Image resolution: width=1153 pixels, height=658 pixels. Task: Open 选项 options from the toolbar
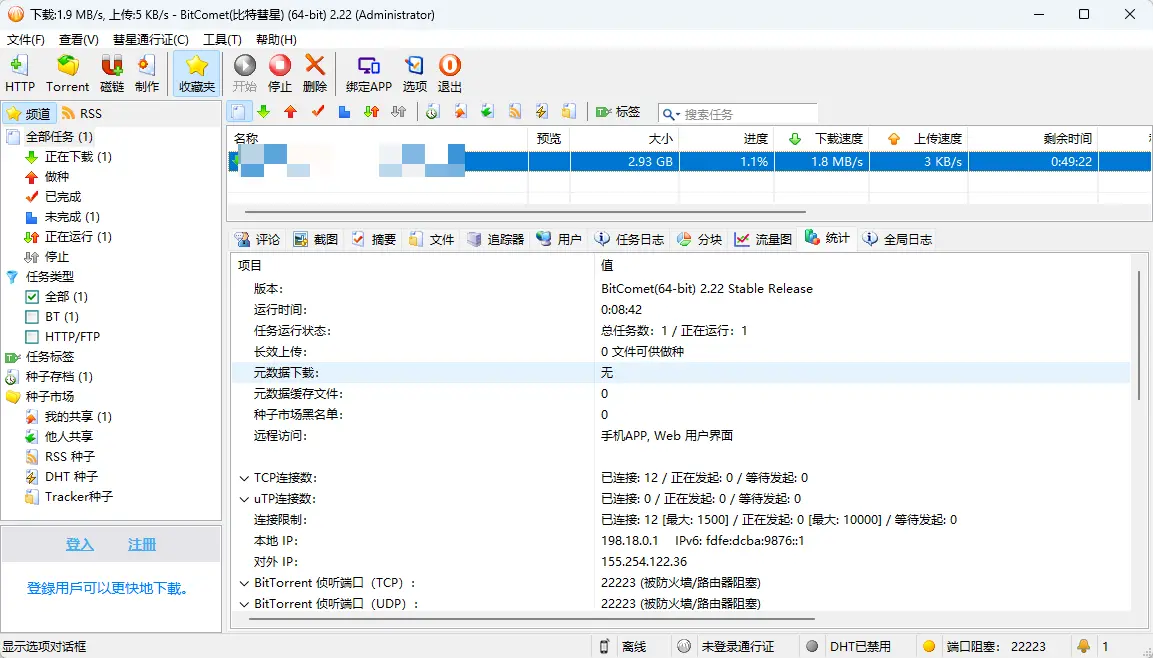point(415,74)
